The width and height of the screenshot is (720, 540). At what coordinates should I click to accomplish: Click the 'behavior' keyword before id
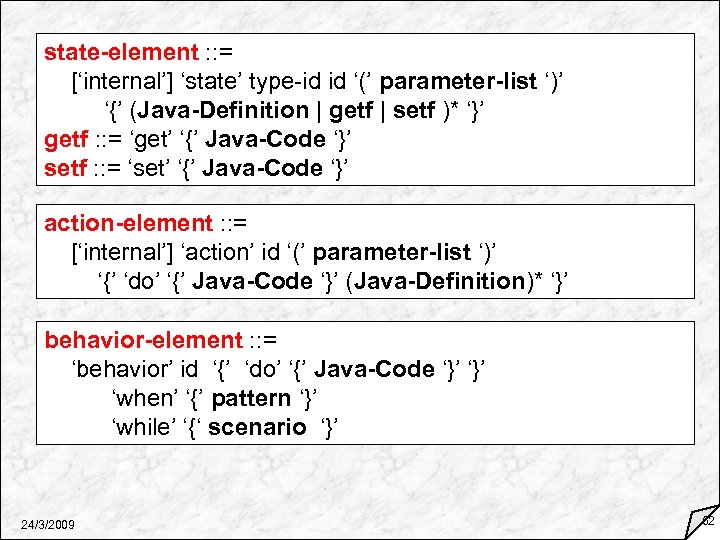coord(122,369)
